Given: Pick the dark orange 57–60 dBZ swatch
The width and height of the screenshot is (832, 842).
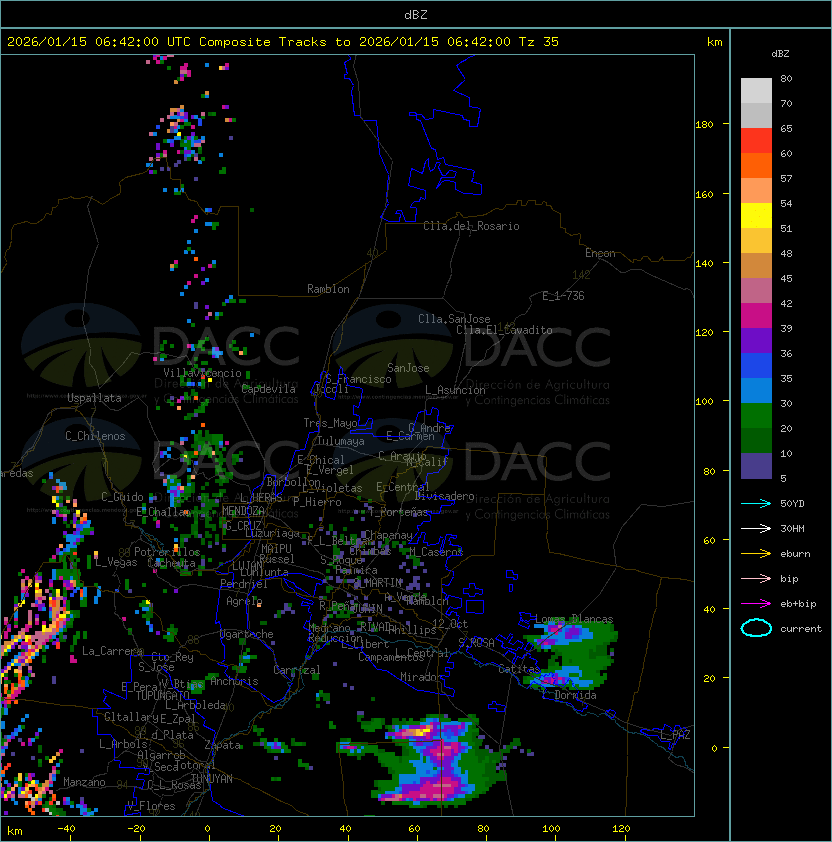Looking at the screenshot, I should pyautogui.click(x=756, y=165).
